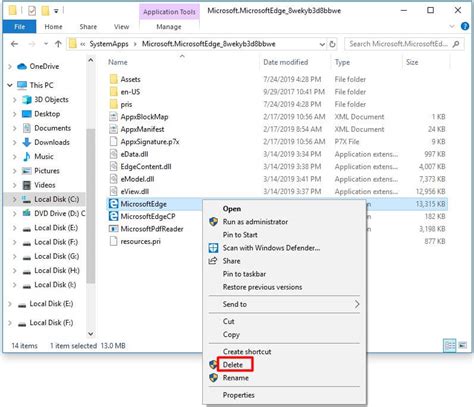Select OneDrive in the navigation pane
474x407 pixels.
click(44, 66)
